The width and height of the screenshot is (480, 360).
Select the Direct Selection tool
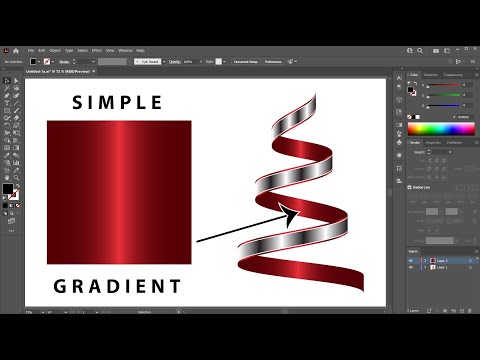click(x=16, y=81)
